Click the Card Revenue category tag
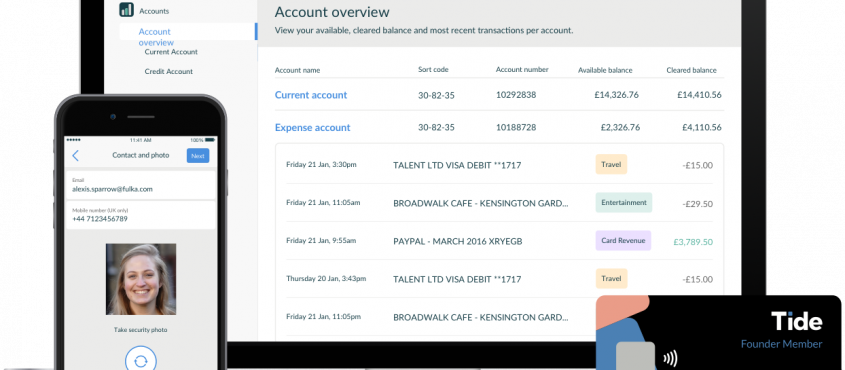This screenshot has height=370, width=845. point(623,240)
